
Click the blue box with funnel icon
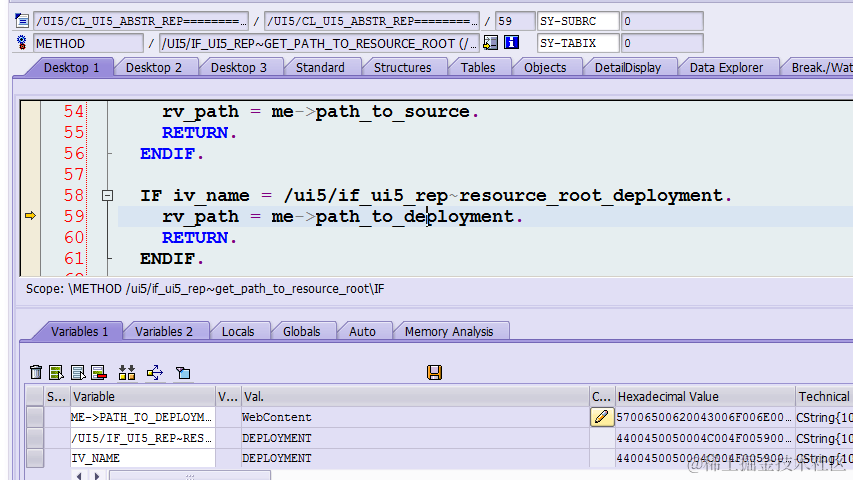coord(183,372)
